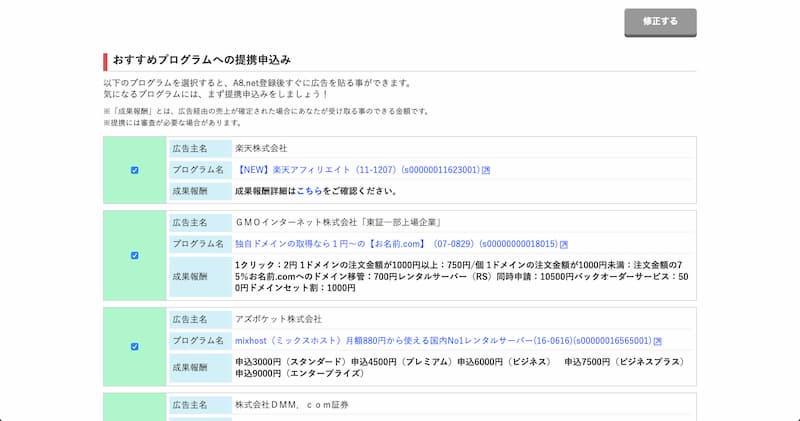Click external-link icon after mixhost program
Screen dimensions: 800x421
click(x=658, y=341)
